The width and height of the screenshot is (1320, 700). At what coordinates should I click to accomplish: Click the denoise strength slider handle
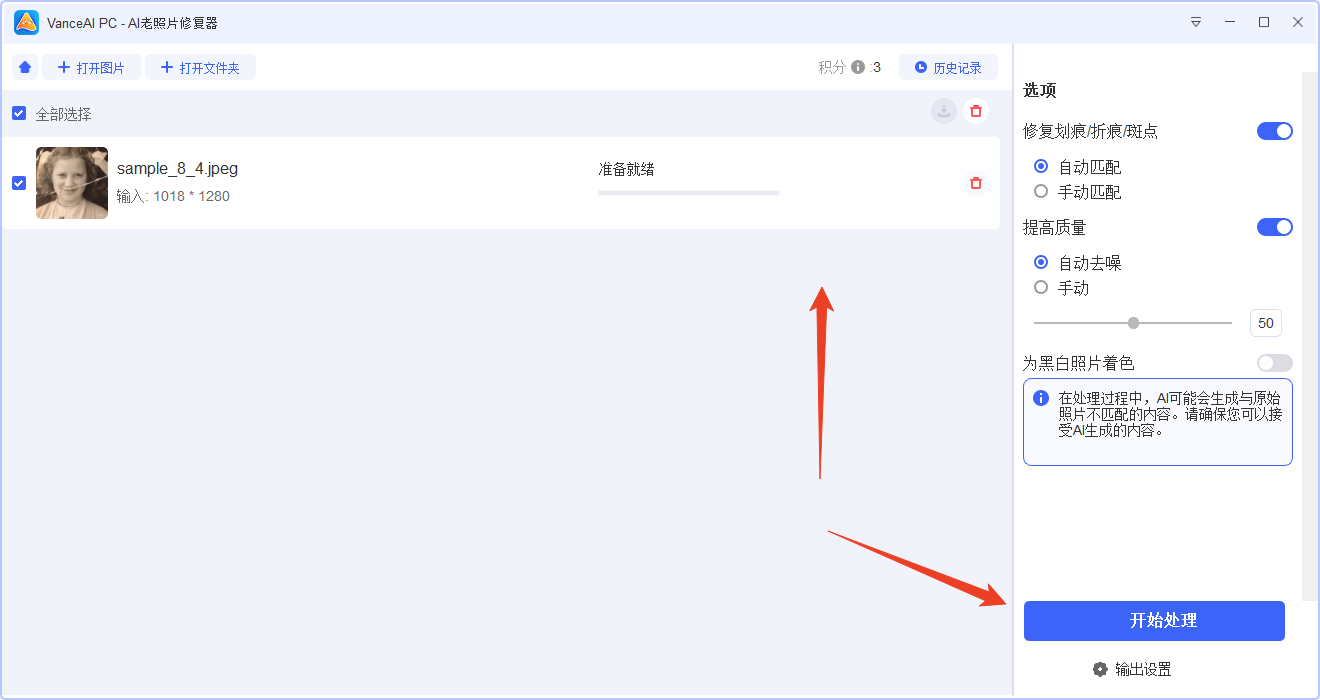[x=1133, y=323]
